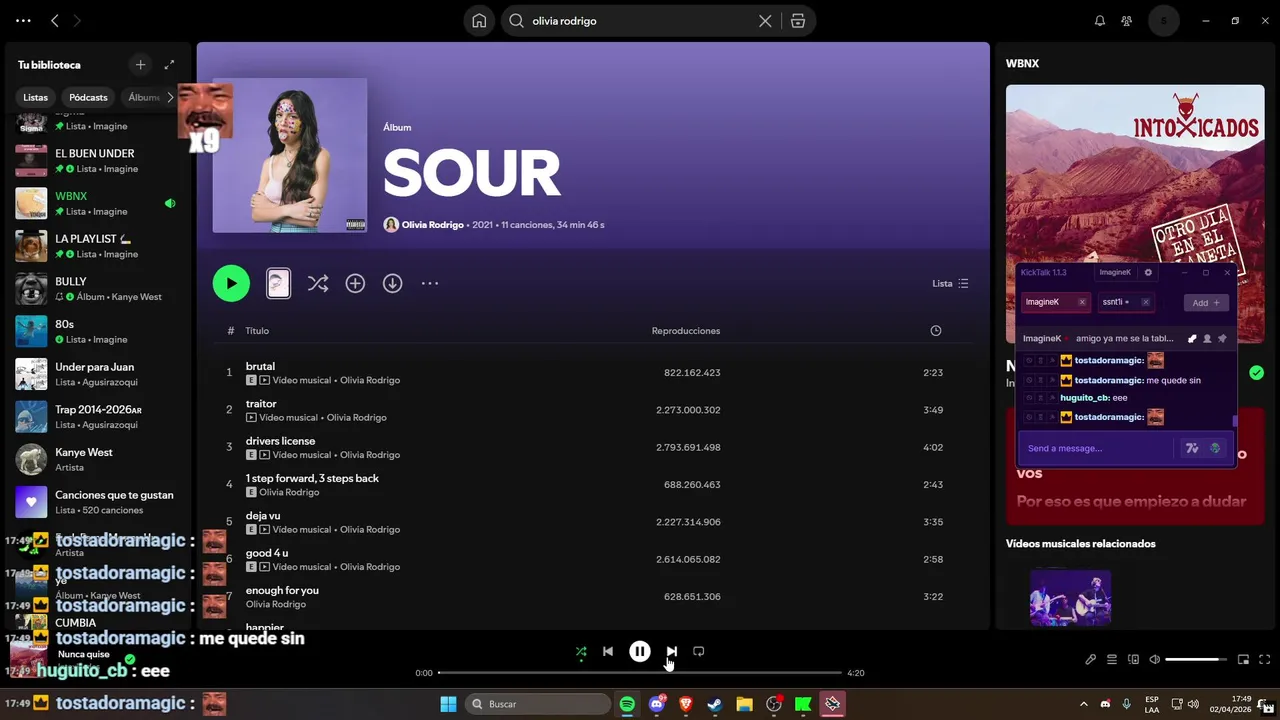Download the SOUR album

click(x=392, y=284)
